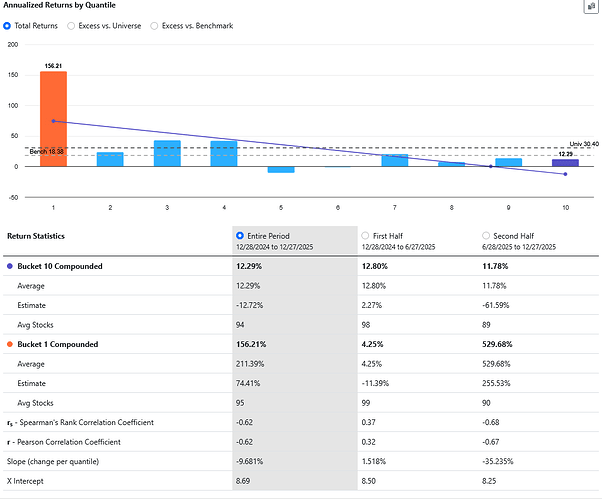Click the blue quantile 3 bar
Image resolution: width=602 pixels, height=499 pixels.
click(x=167, y=154)
